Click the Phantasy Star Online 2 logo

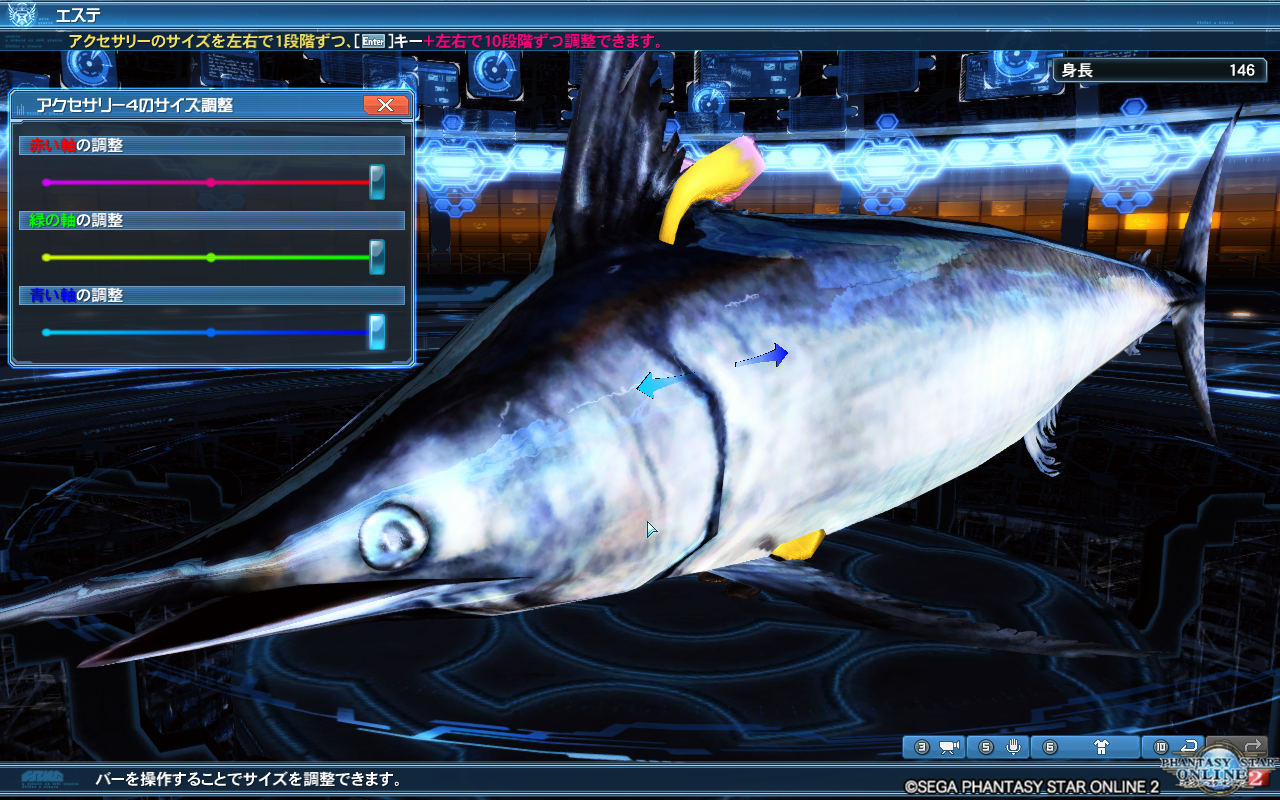pyautogui.click(x=1218, y=770)
